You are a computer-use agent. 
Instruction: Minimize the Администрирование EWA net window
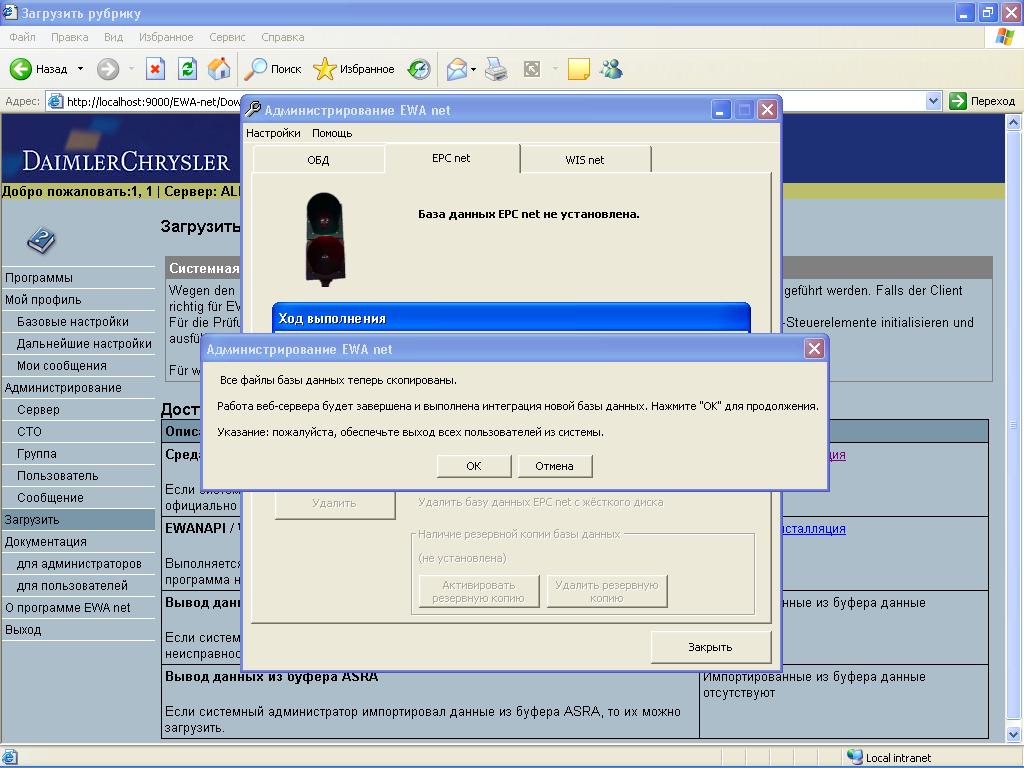tap(720, 110)
